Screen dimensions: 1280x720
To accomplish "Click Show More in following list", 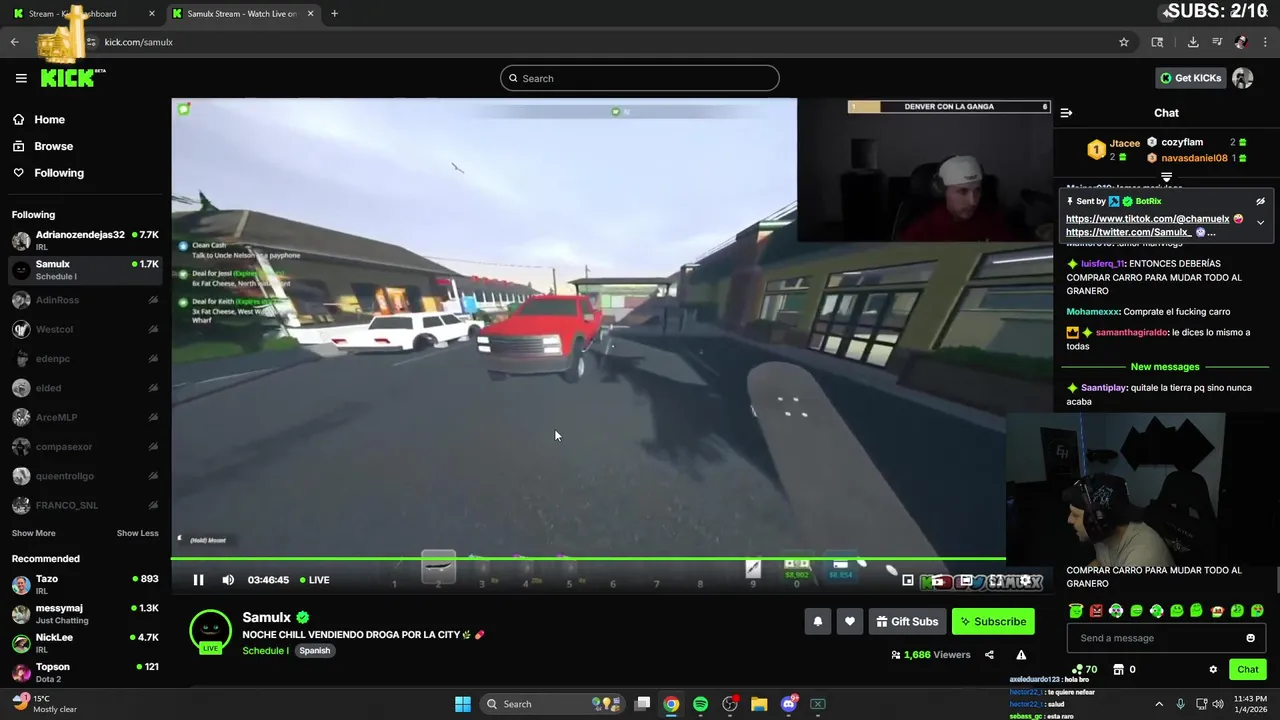I will [33, 533].
